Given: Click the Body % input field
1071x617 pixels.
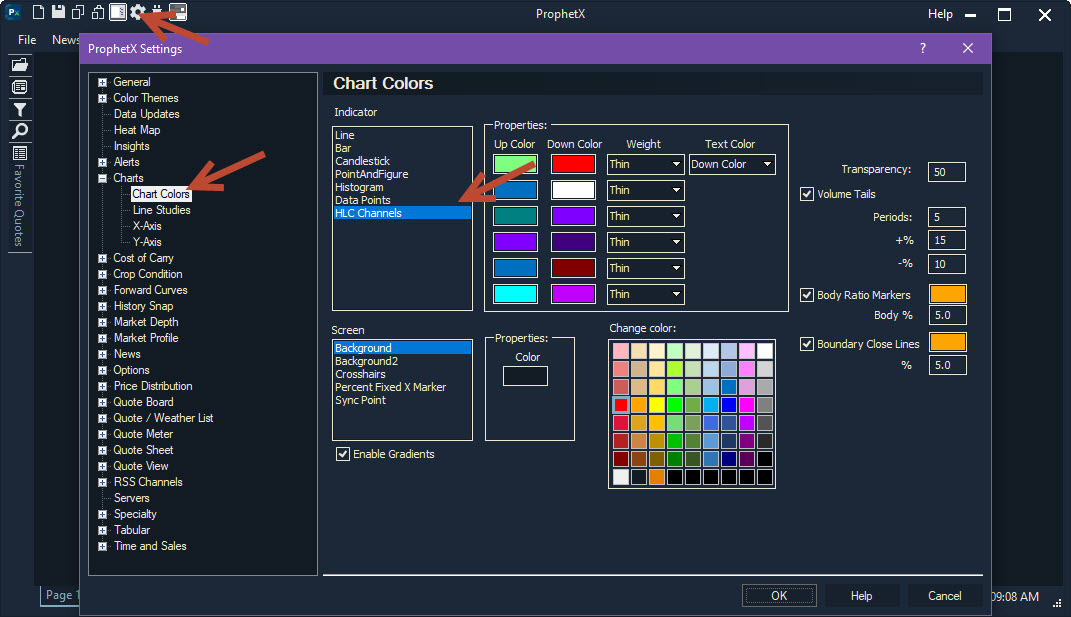Looking at the screenshot, I should [947, 316].
